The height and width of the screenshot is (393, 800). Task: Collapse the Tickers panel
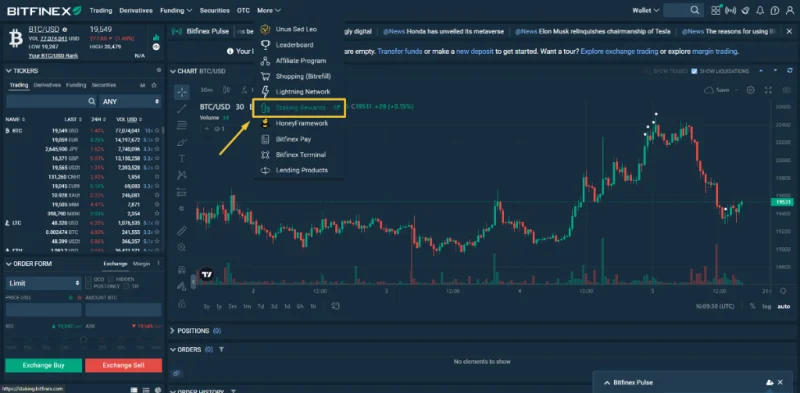click(8, 71)
